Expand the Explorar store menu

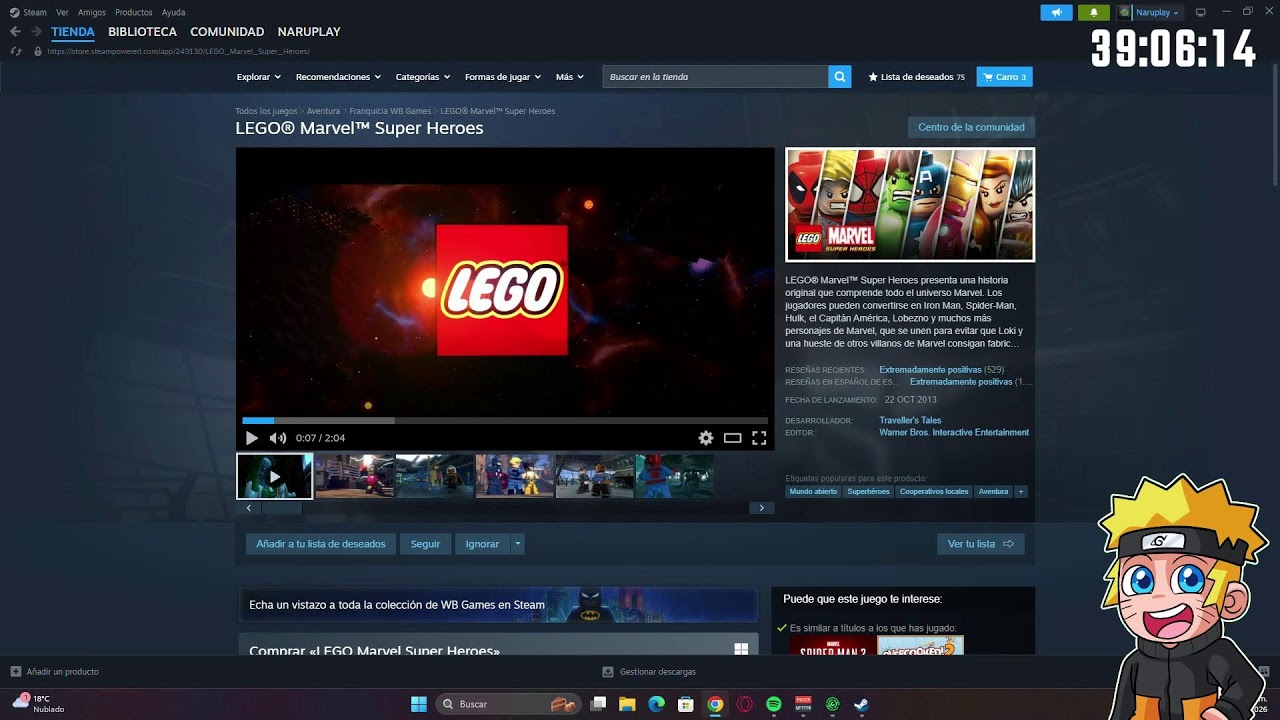pyautogui.click(x=258, y=77)
